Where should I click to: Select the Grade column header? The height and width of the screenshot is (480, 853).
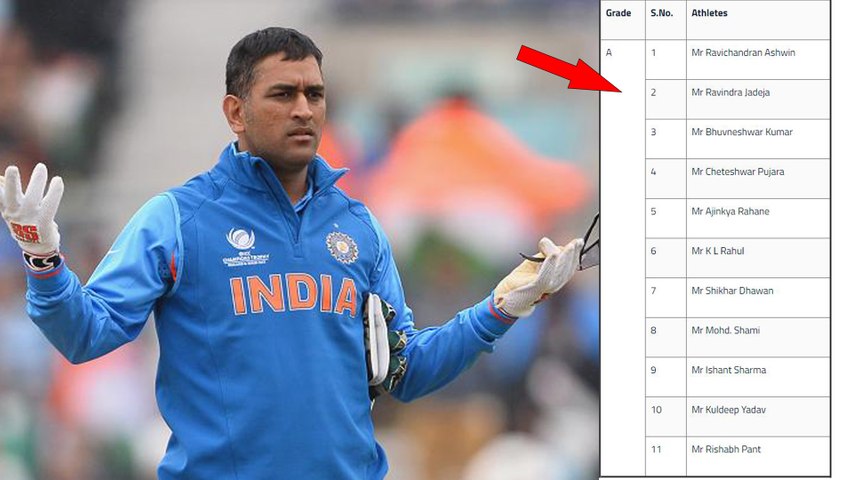point(619,13)
